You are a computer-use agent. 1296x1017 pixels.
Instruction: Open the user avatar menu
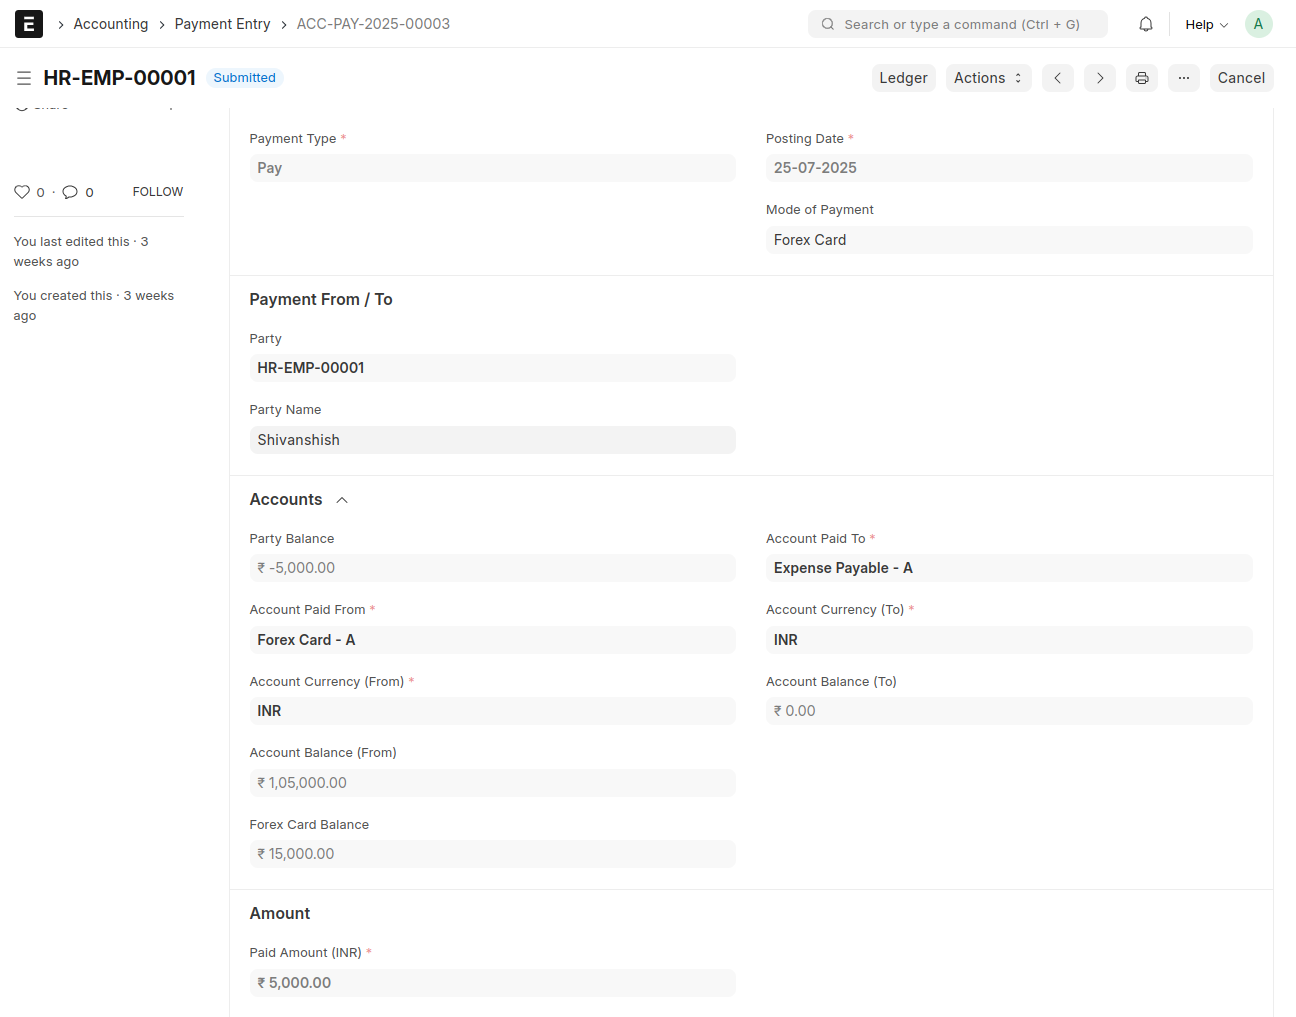click(1258, 24)
